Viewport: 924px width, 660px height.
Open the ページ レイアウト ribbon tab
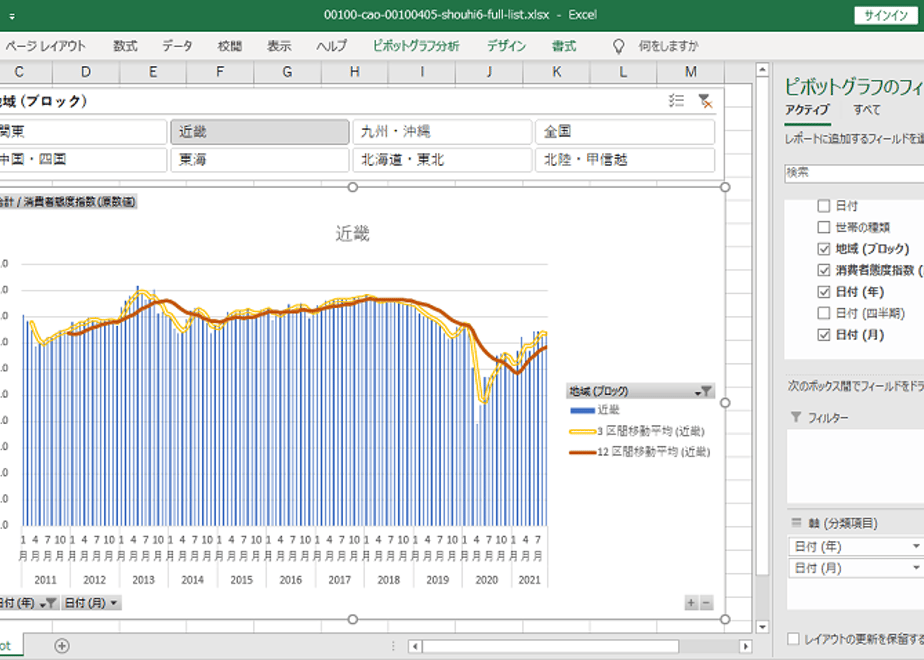point(45,46)
